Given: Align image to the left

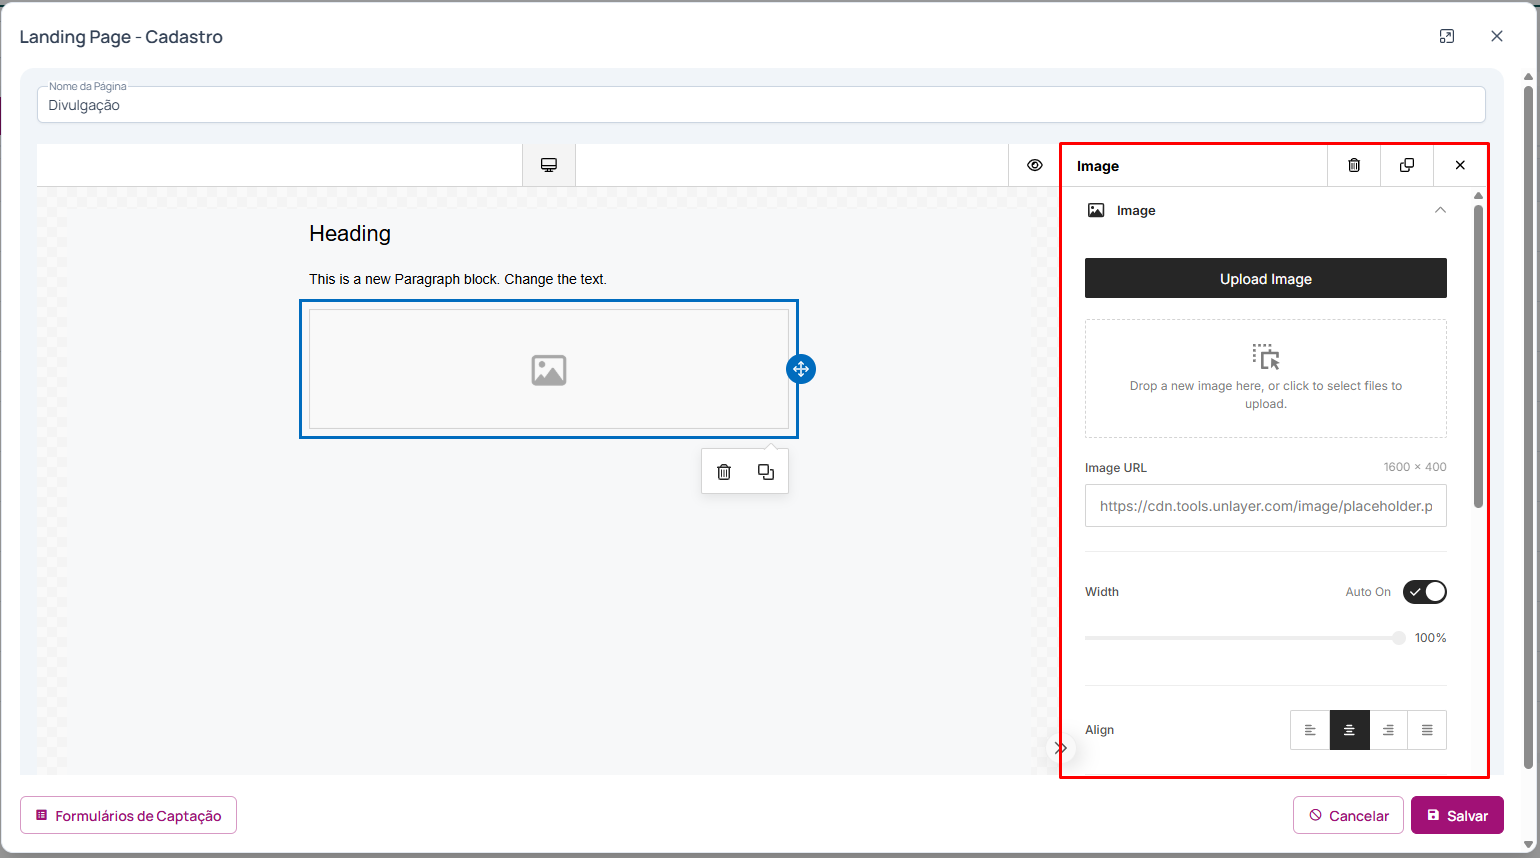Looking at the screenshot, I should tap(1310, 730).
